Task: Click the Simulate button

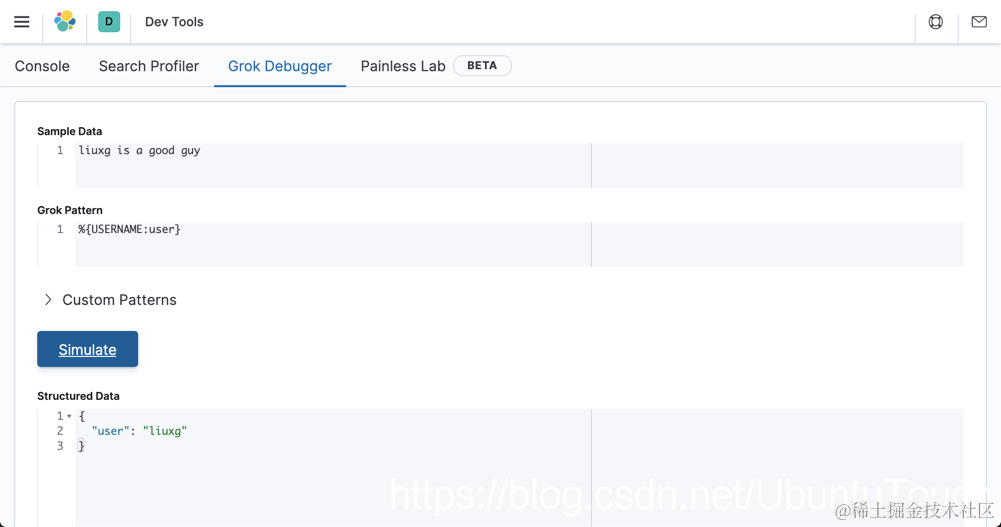Action: [x=87, y=349]
